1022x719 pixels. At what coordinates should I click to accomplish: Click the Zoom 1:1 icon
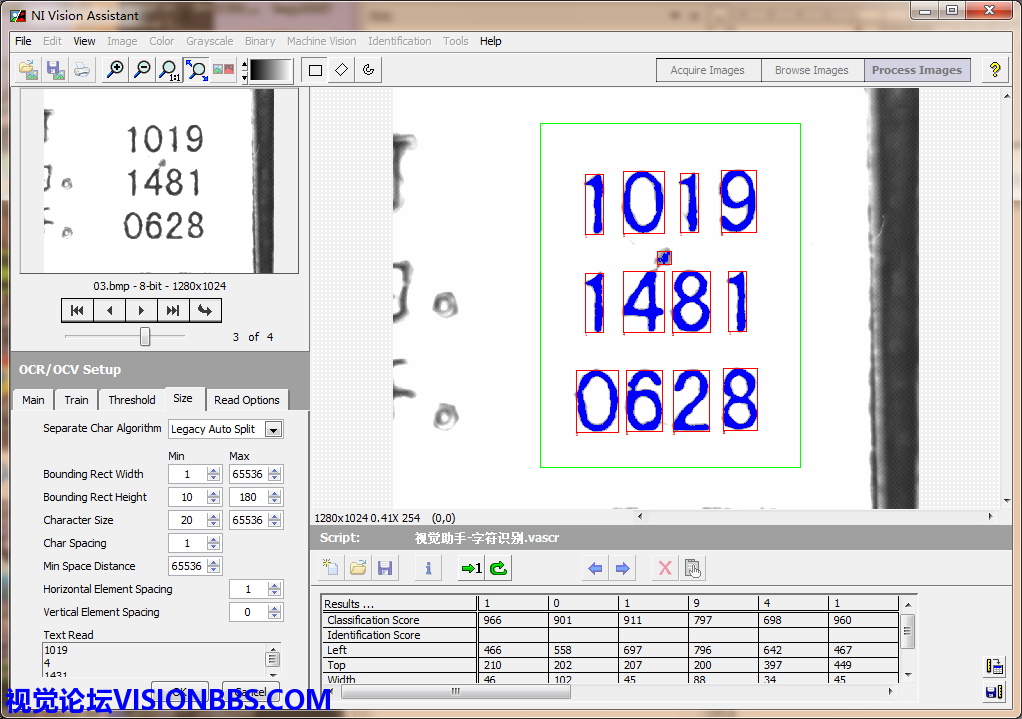[x=170, y=70]
